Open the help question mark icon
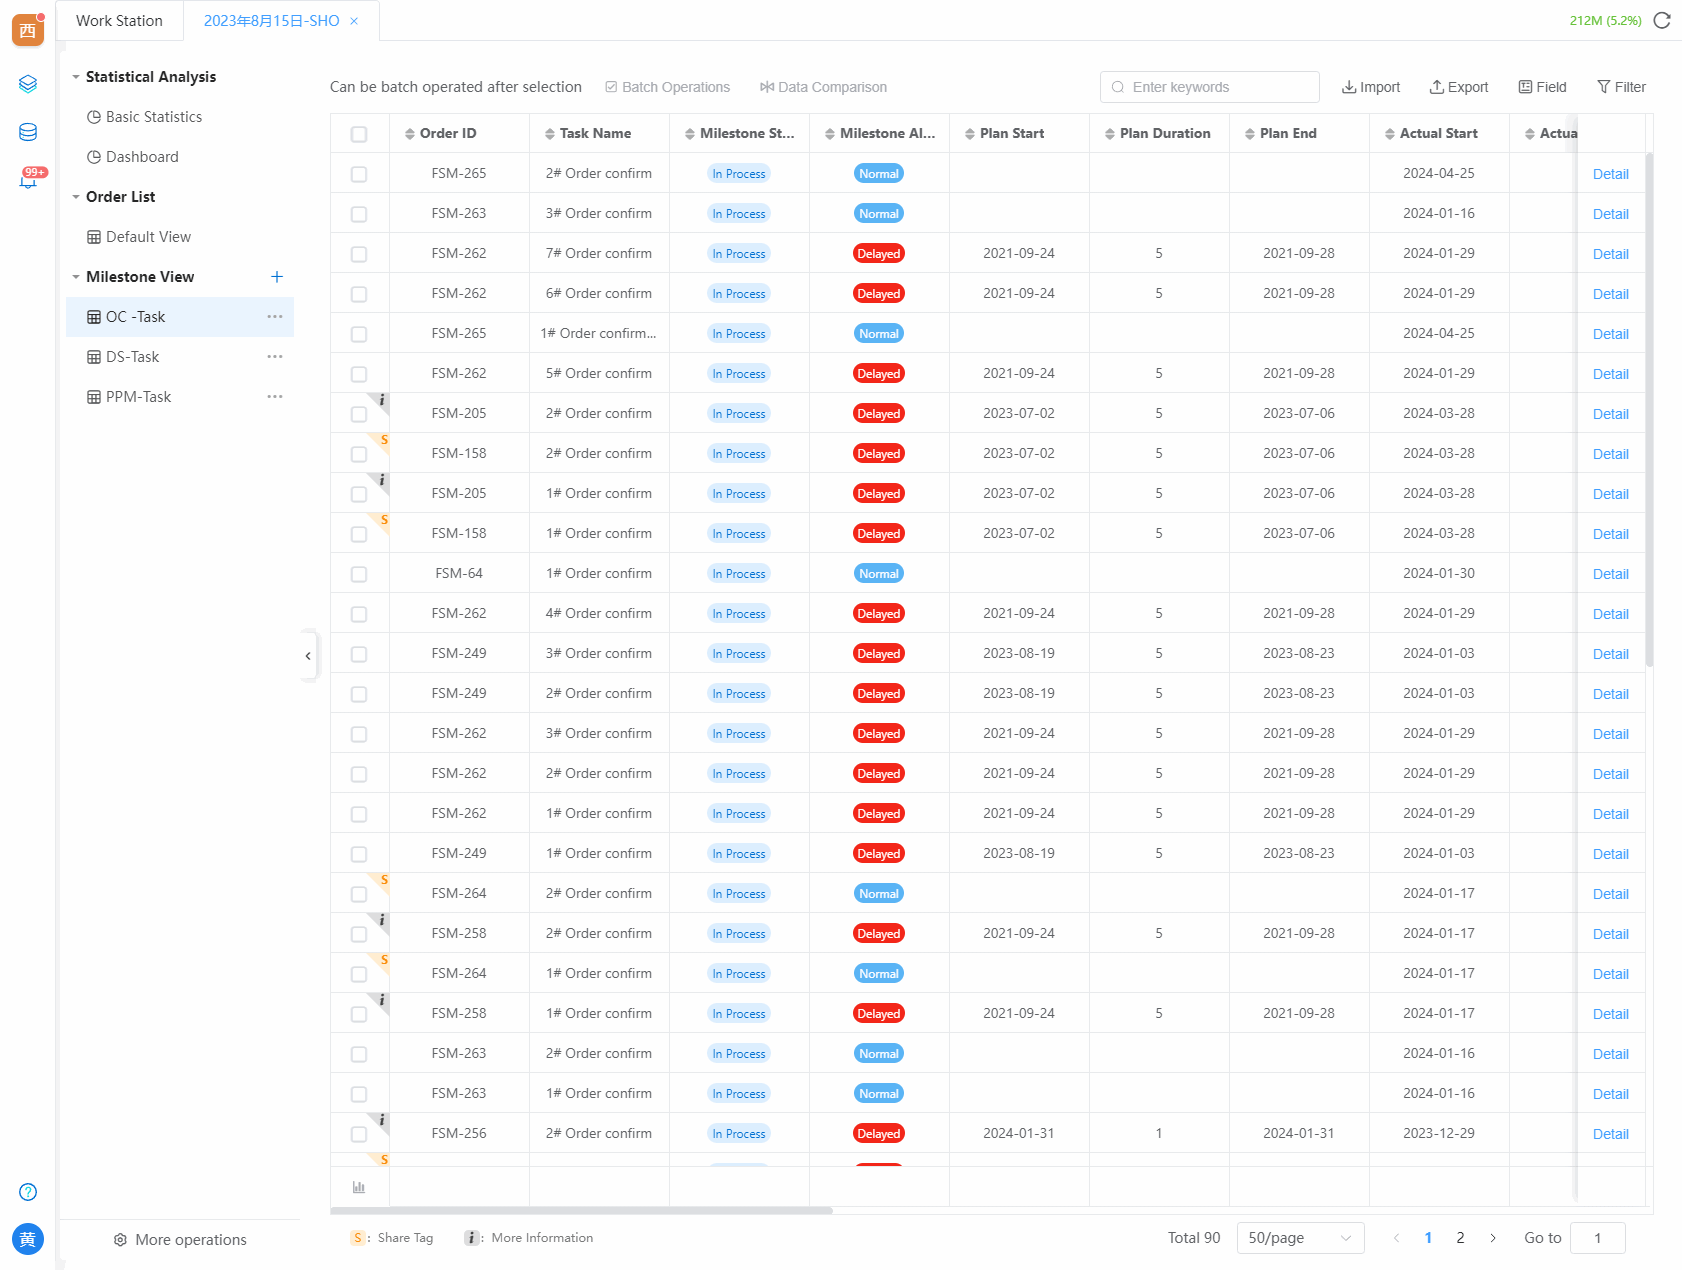This screenshot has width=1682, height=1270. coord(28,1191)
